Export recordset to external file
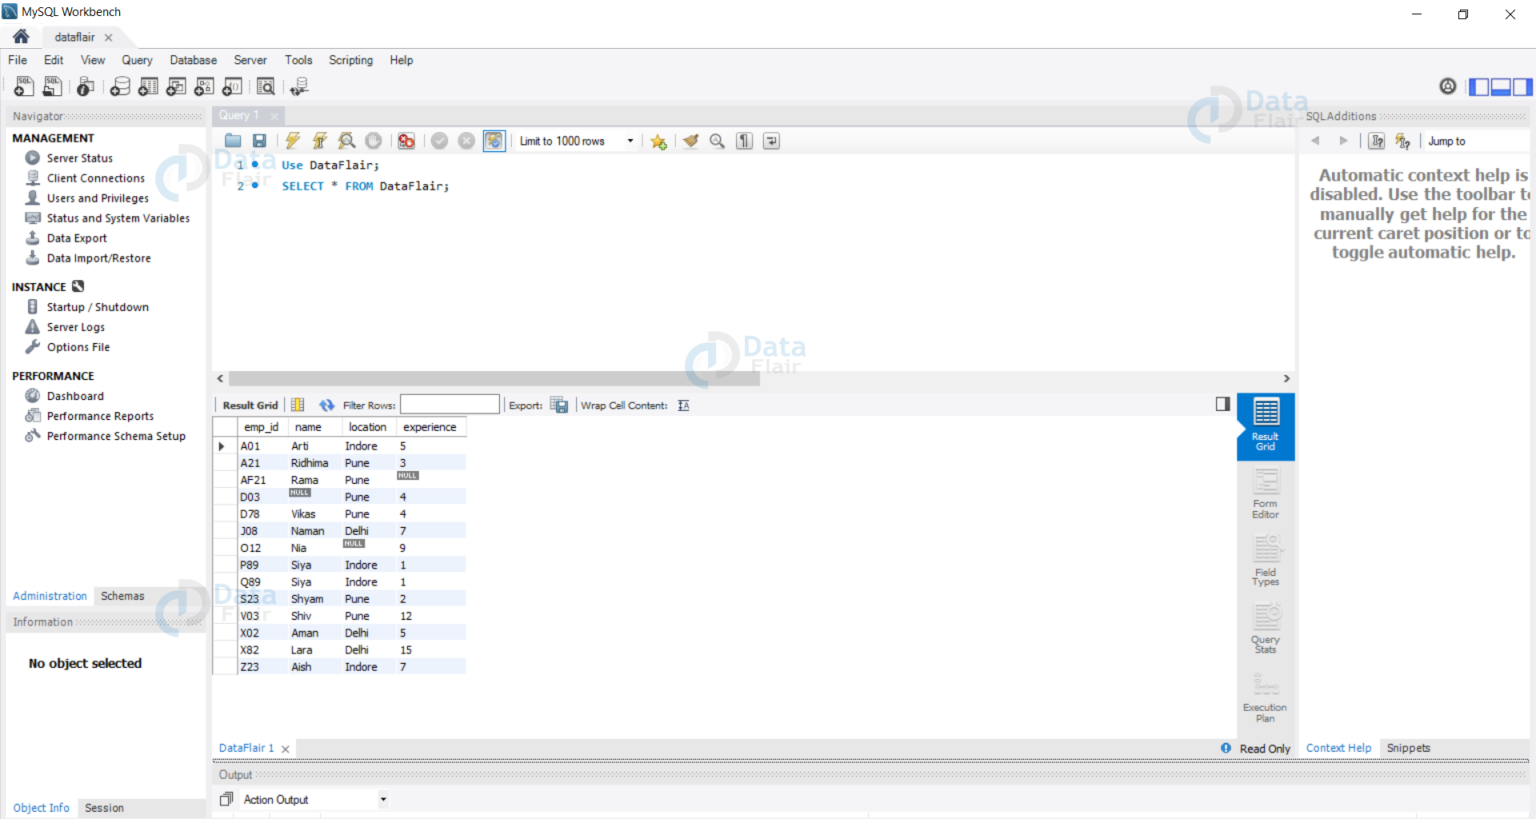1536x819 pixels. pos(559,405)
